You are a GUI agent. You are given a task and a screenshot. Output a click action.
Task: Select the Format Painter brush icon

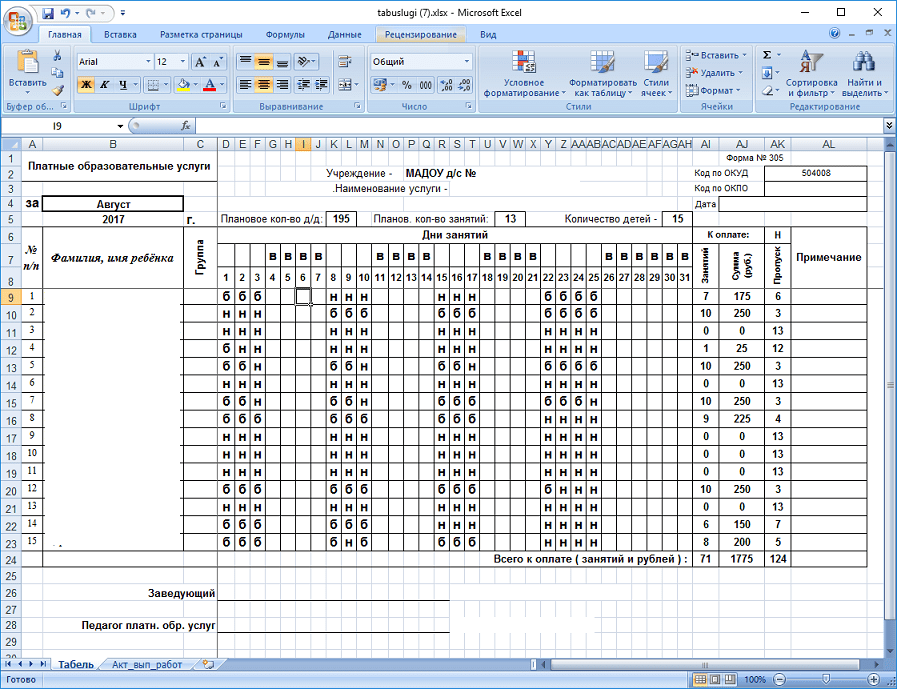tap(58, 90)
